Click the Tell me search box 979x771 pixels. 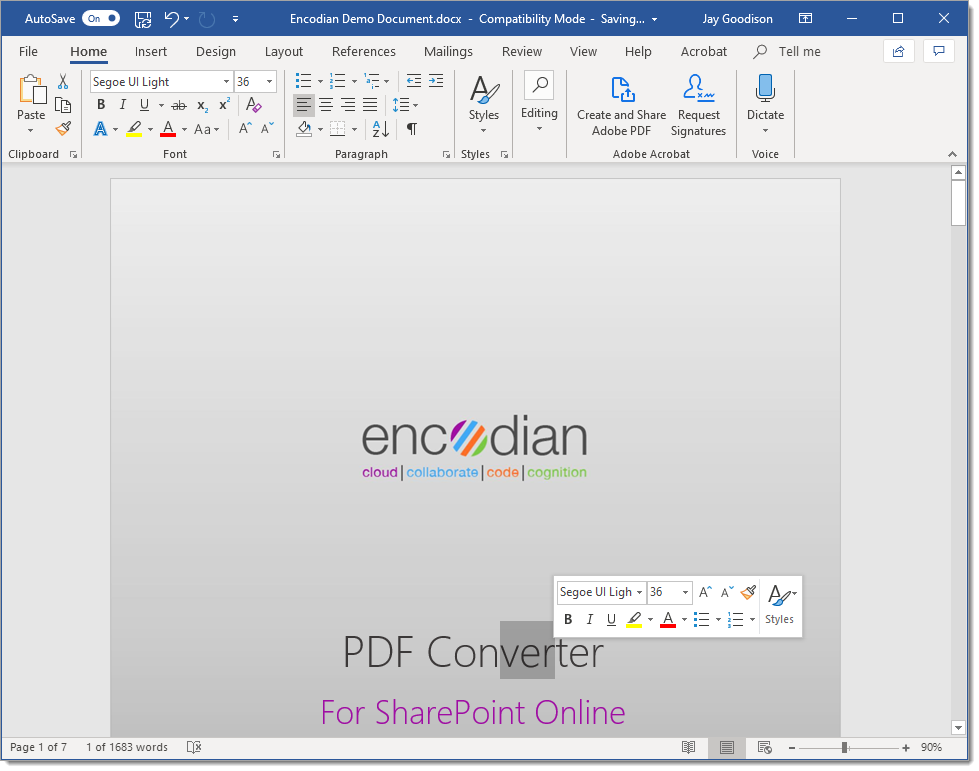click(788, 52)
